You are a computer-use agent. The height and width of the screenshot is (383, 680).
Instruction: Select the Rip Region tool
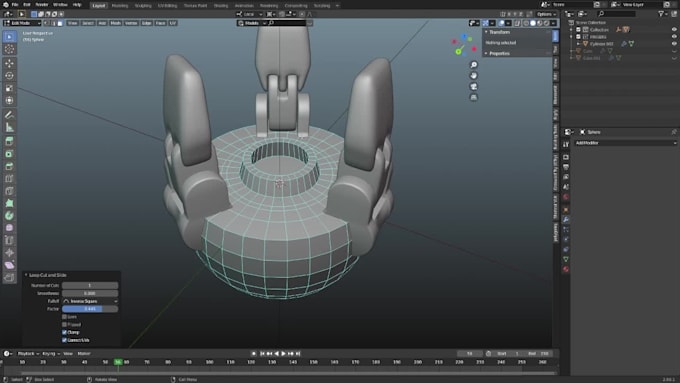pyautogui.click(x=10, y=278)
